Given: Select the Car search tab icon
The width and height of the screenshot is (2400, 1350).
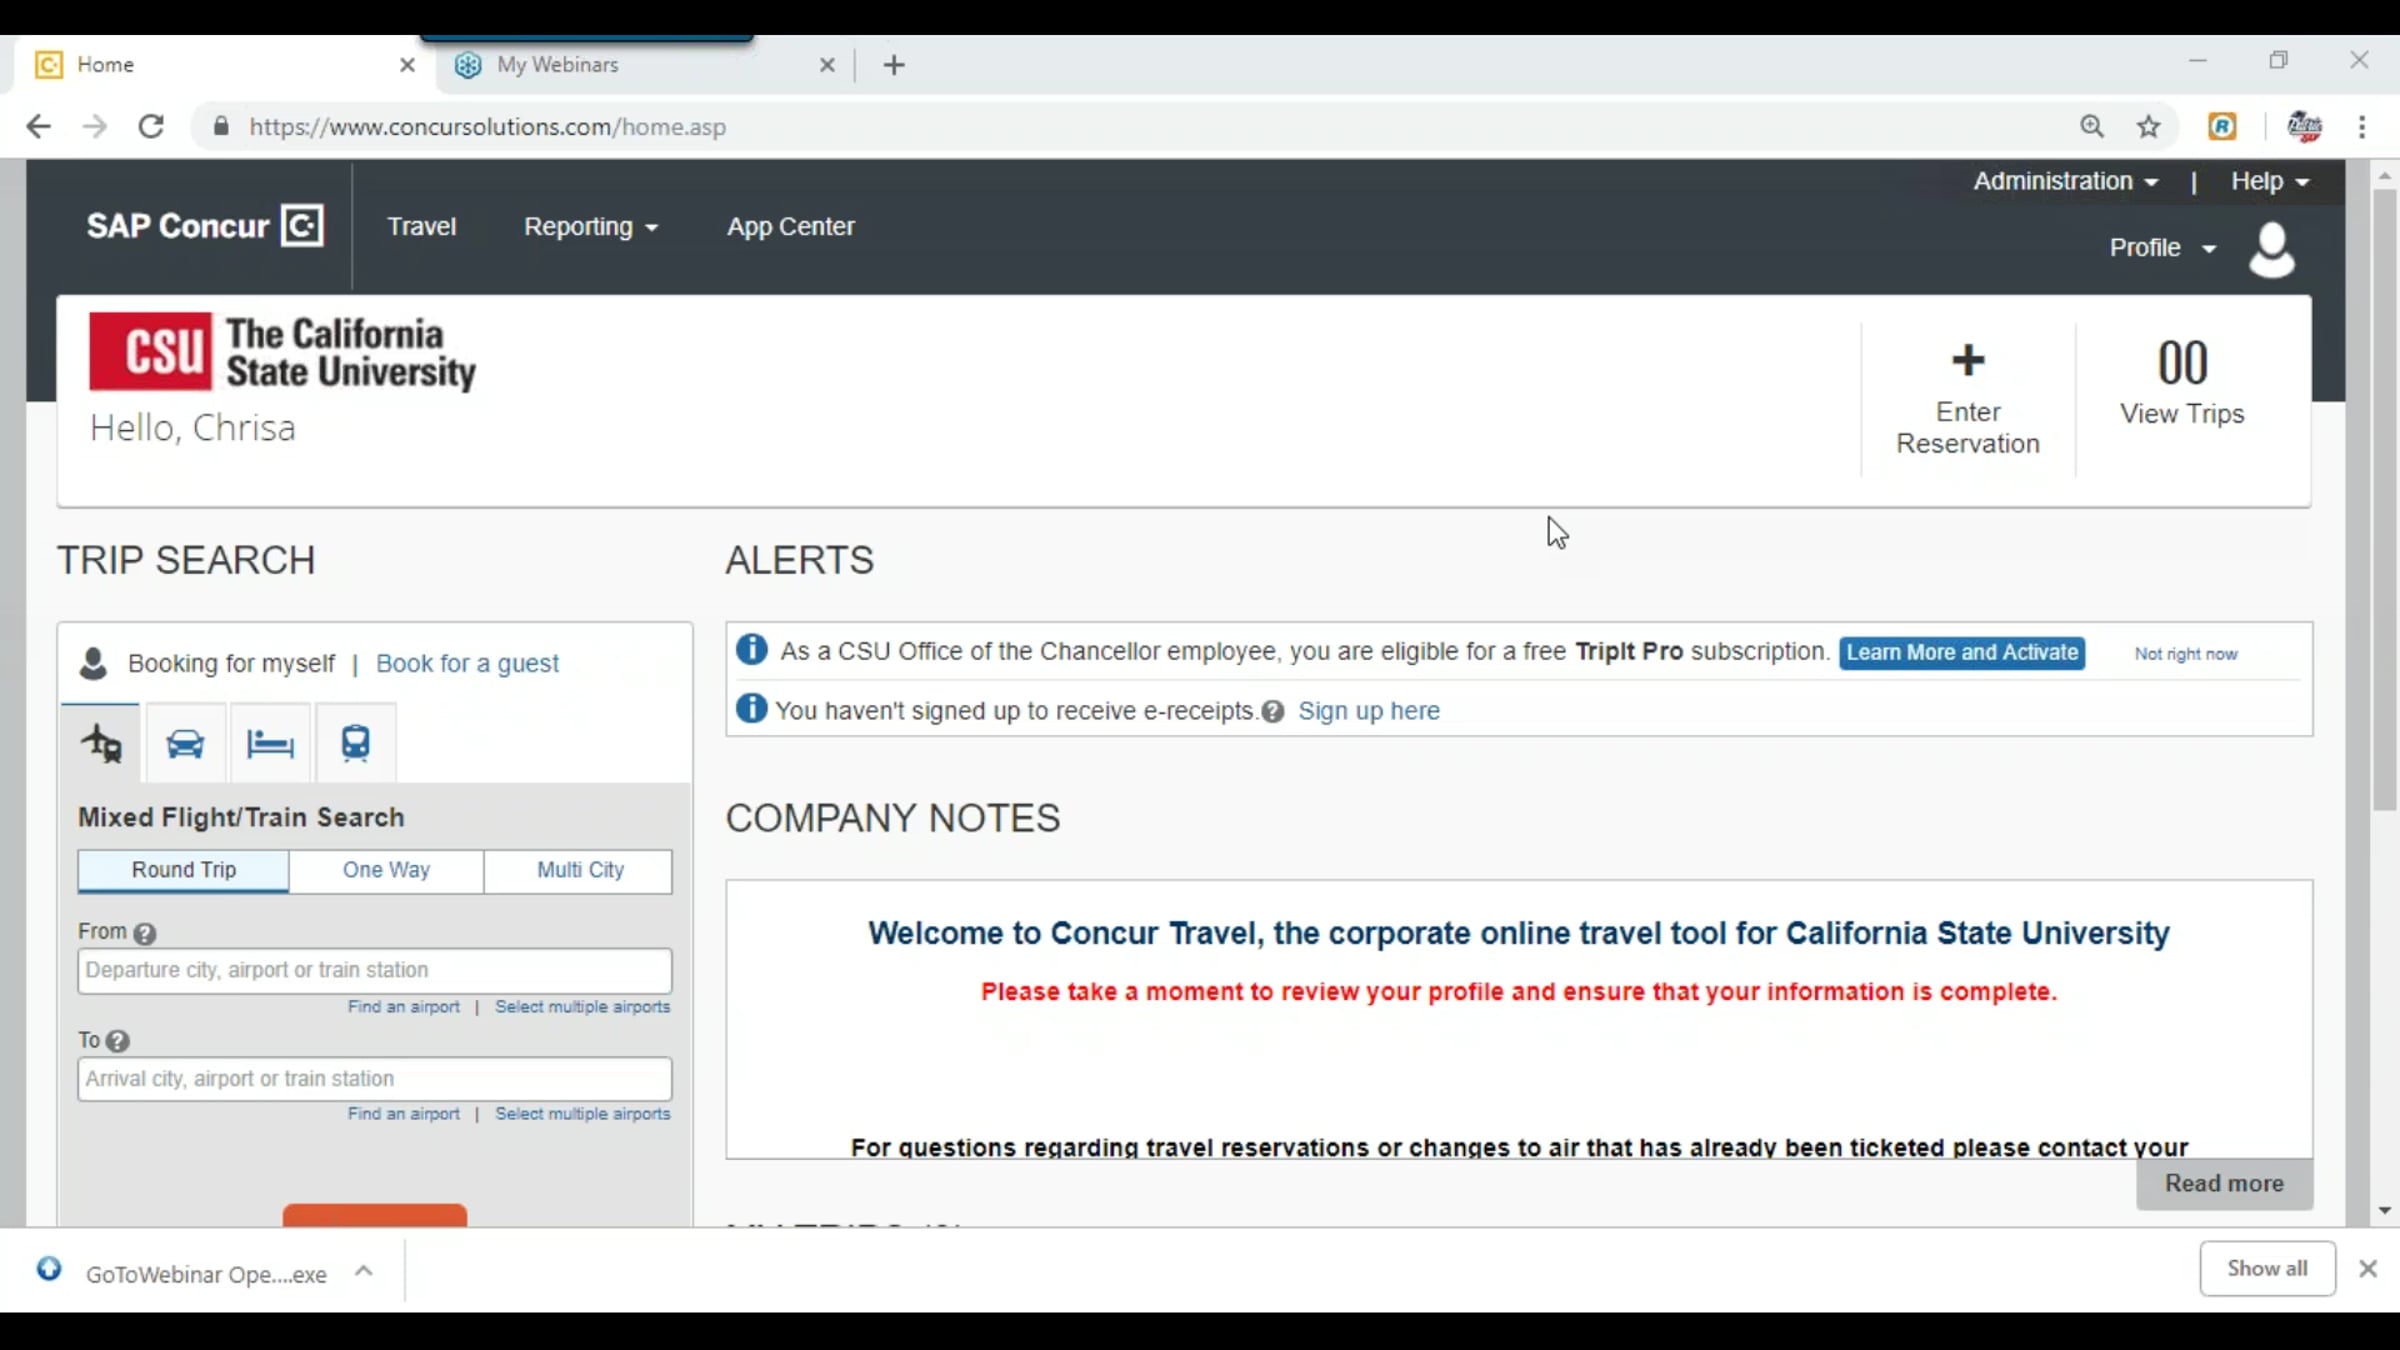Looking at the screenshot, I should pos(185,743).
